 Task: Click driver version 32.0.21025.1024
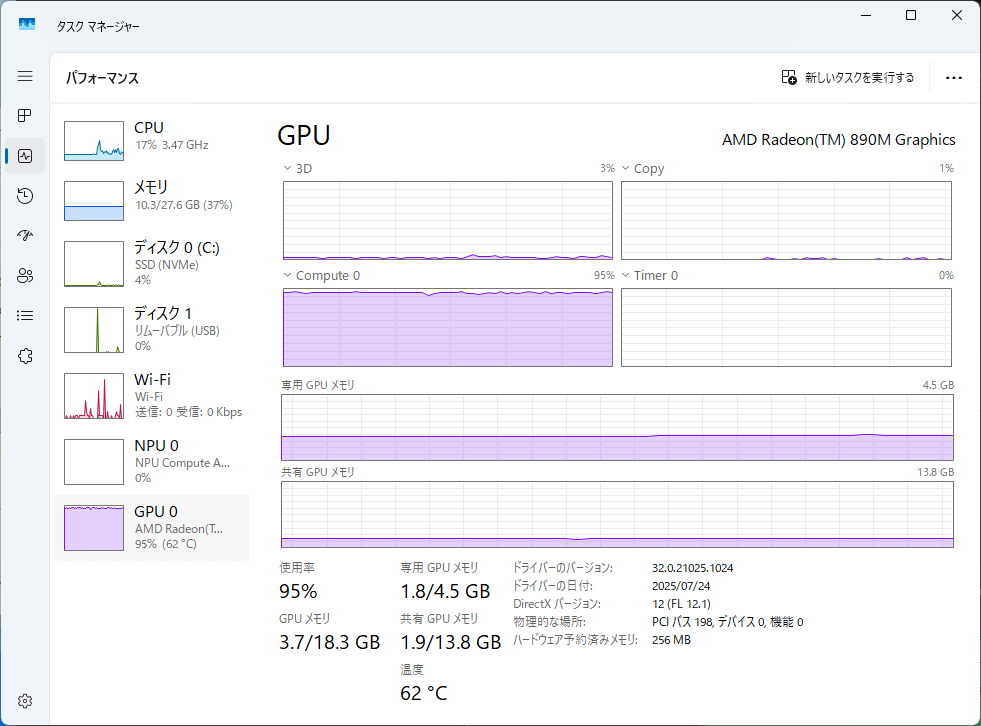pyautogui.click(x=693, y=568)
